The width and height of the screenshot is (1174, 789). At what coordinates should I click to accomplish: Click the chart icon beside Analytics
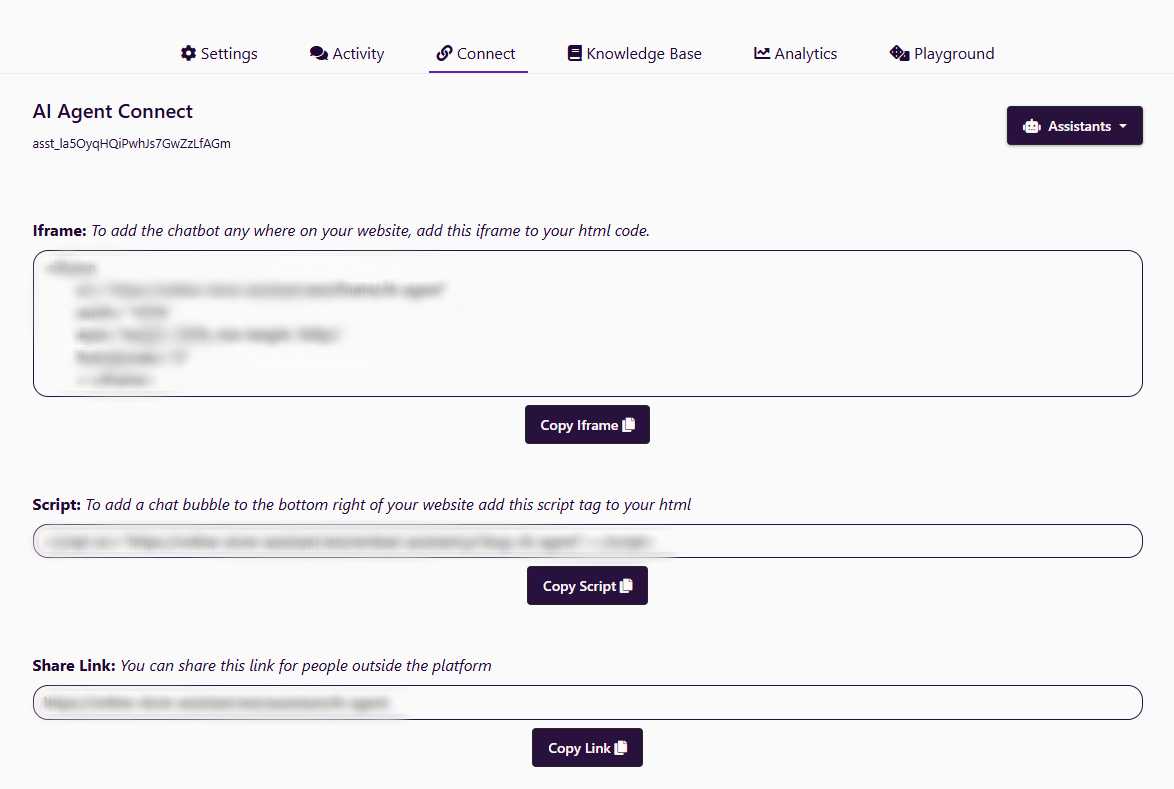[x=762, y=53]
